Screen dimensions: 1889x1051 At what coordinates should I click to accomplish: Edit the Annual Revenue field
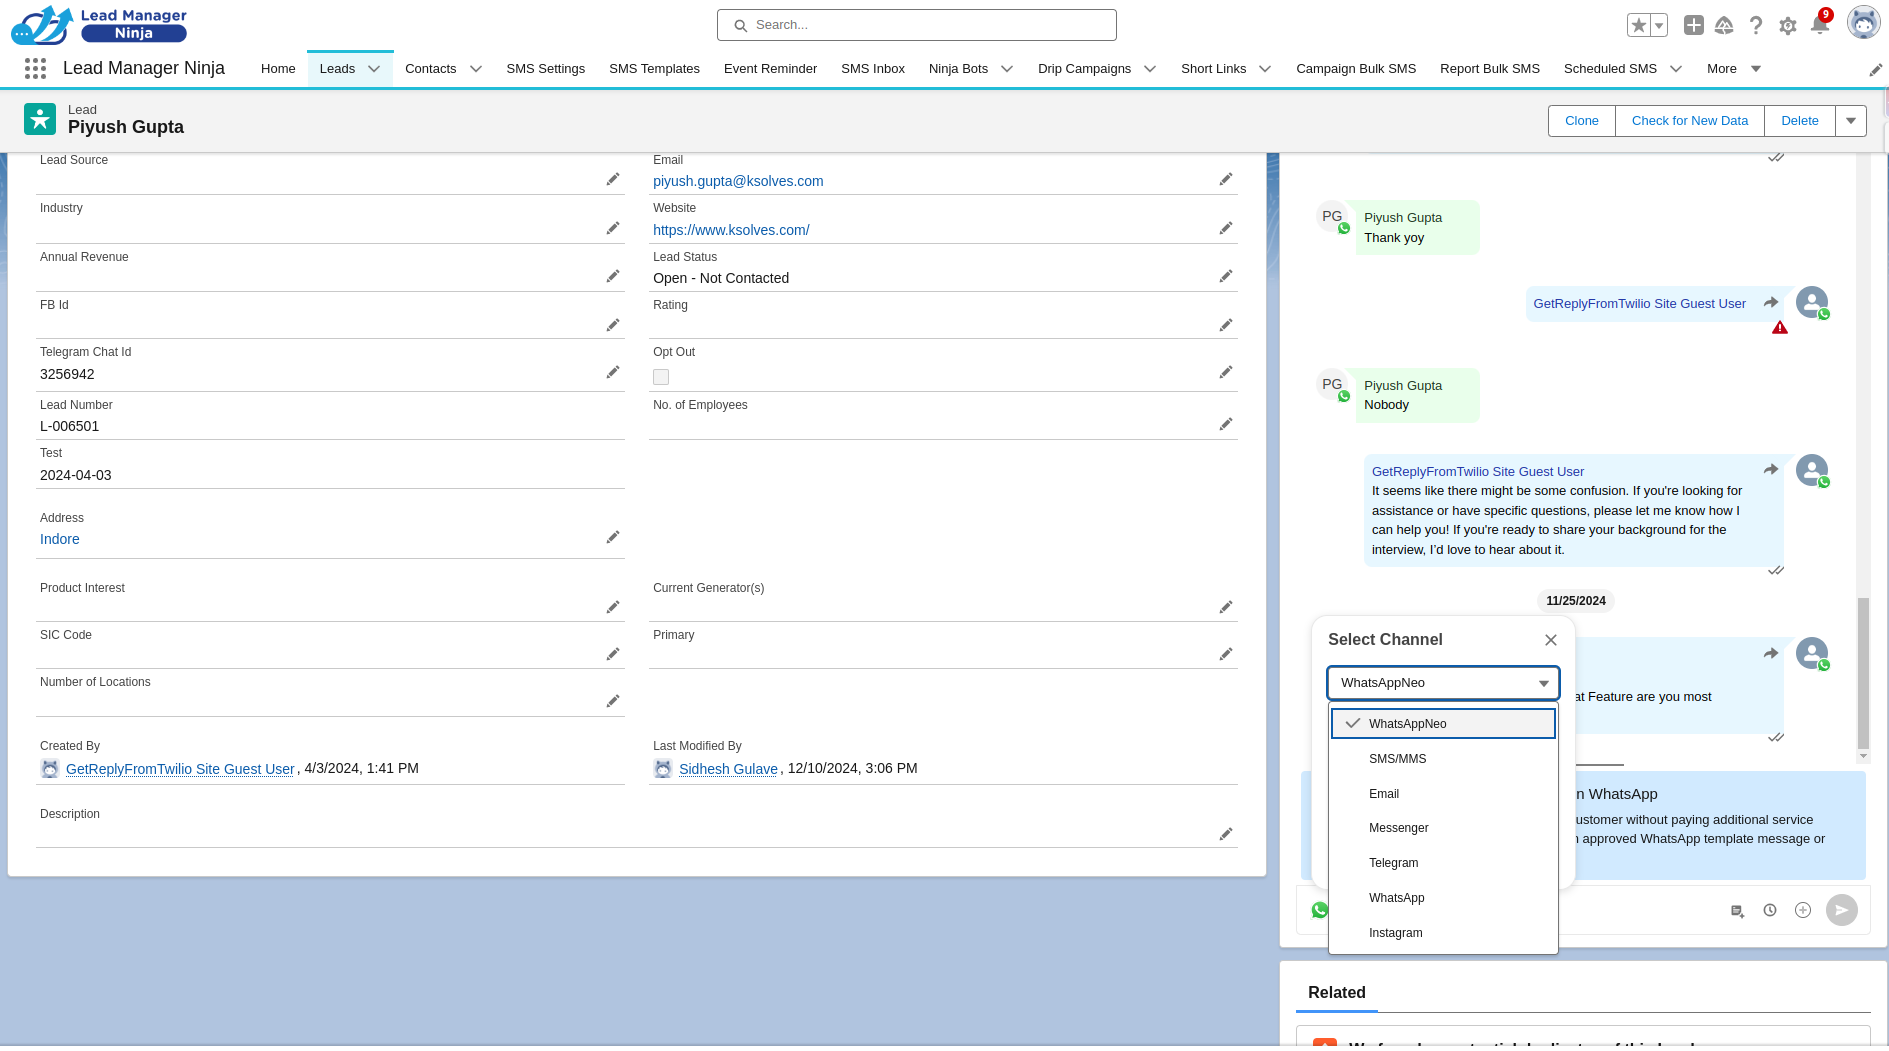(613, 276)
